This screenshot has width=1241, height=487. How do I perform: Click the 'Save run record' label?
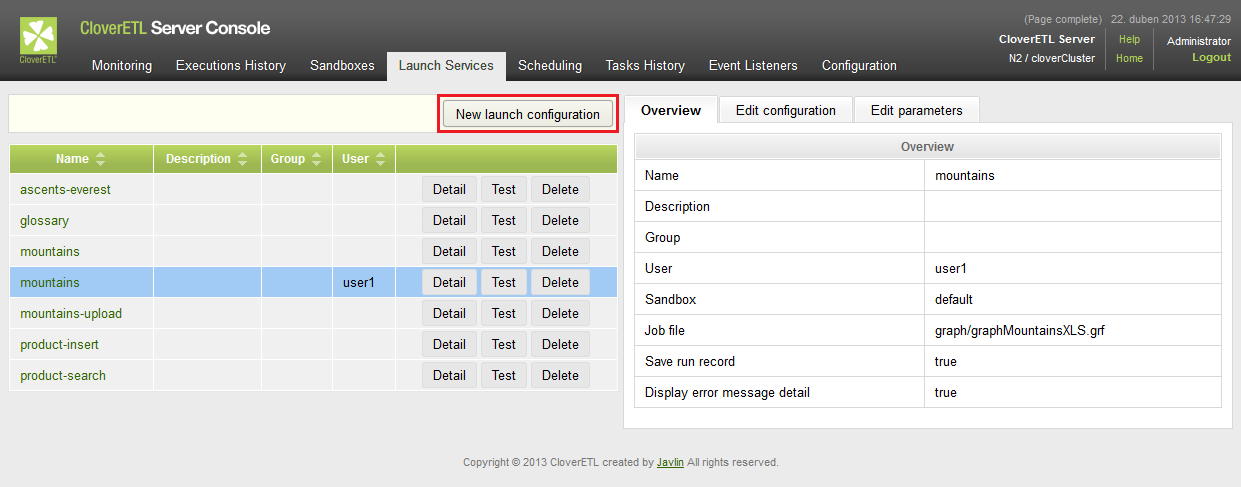(x=690, y=361)
